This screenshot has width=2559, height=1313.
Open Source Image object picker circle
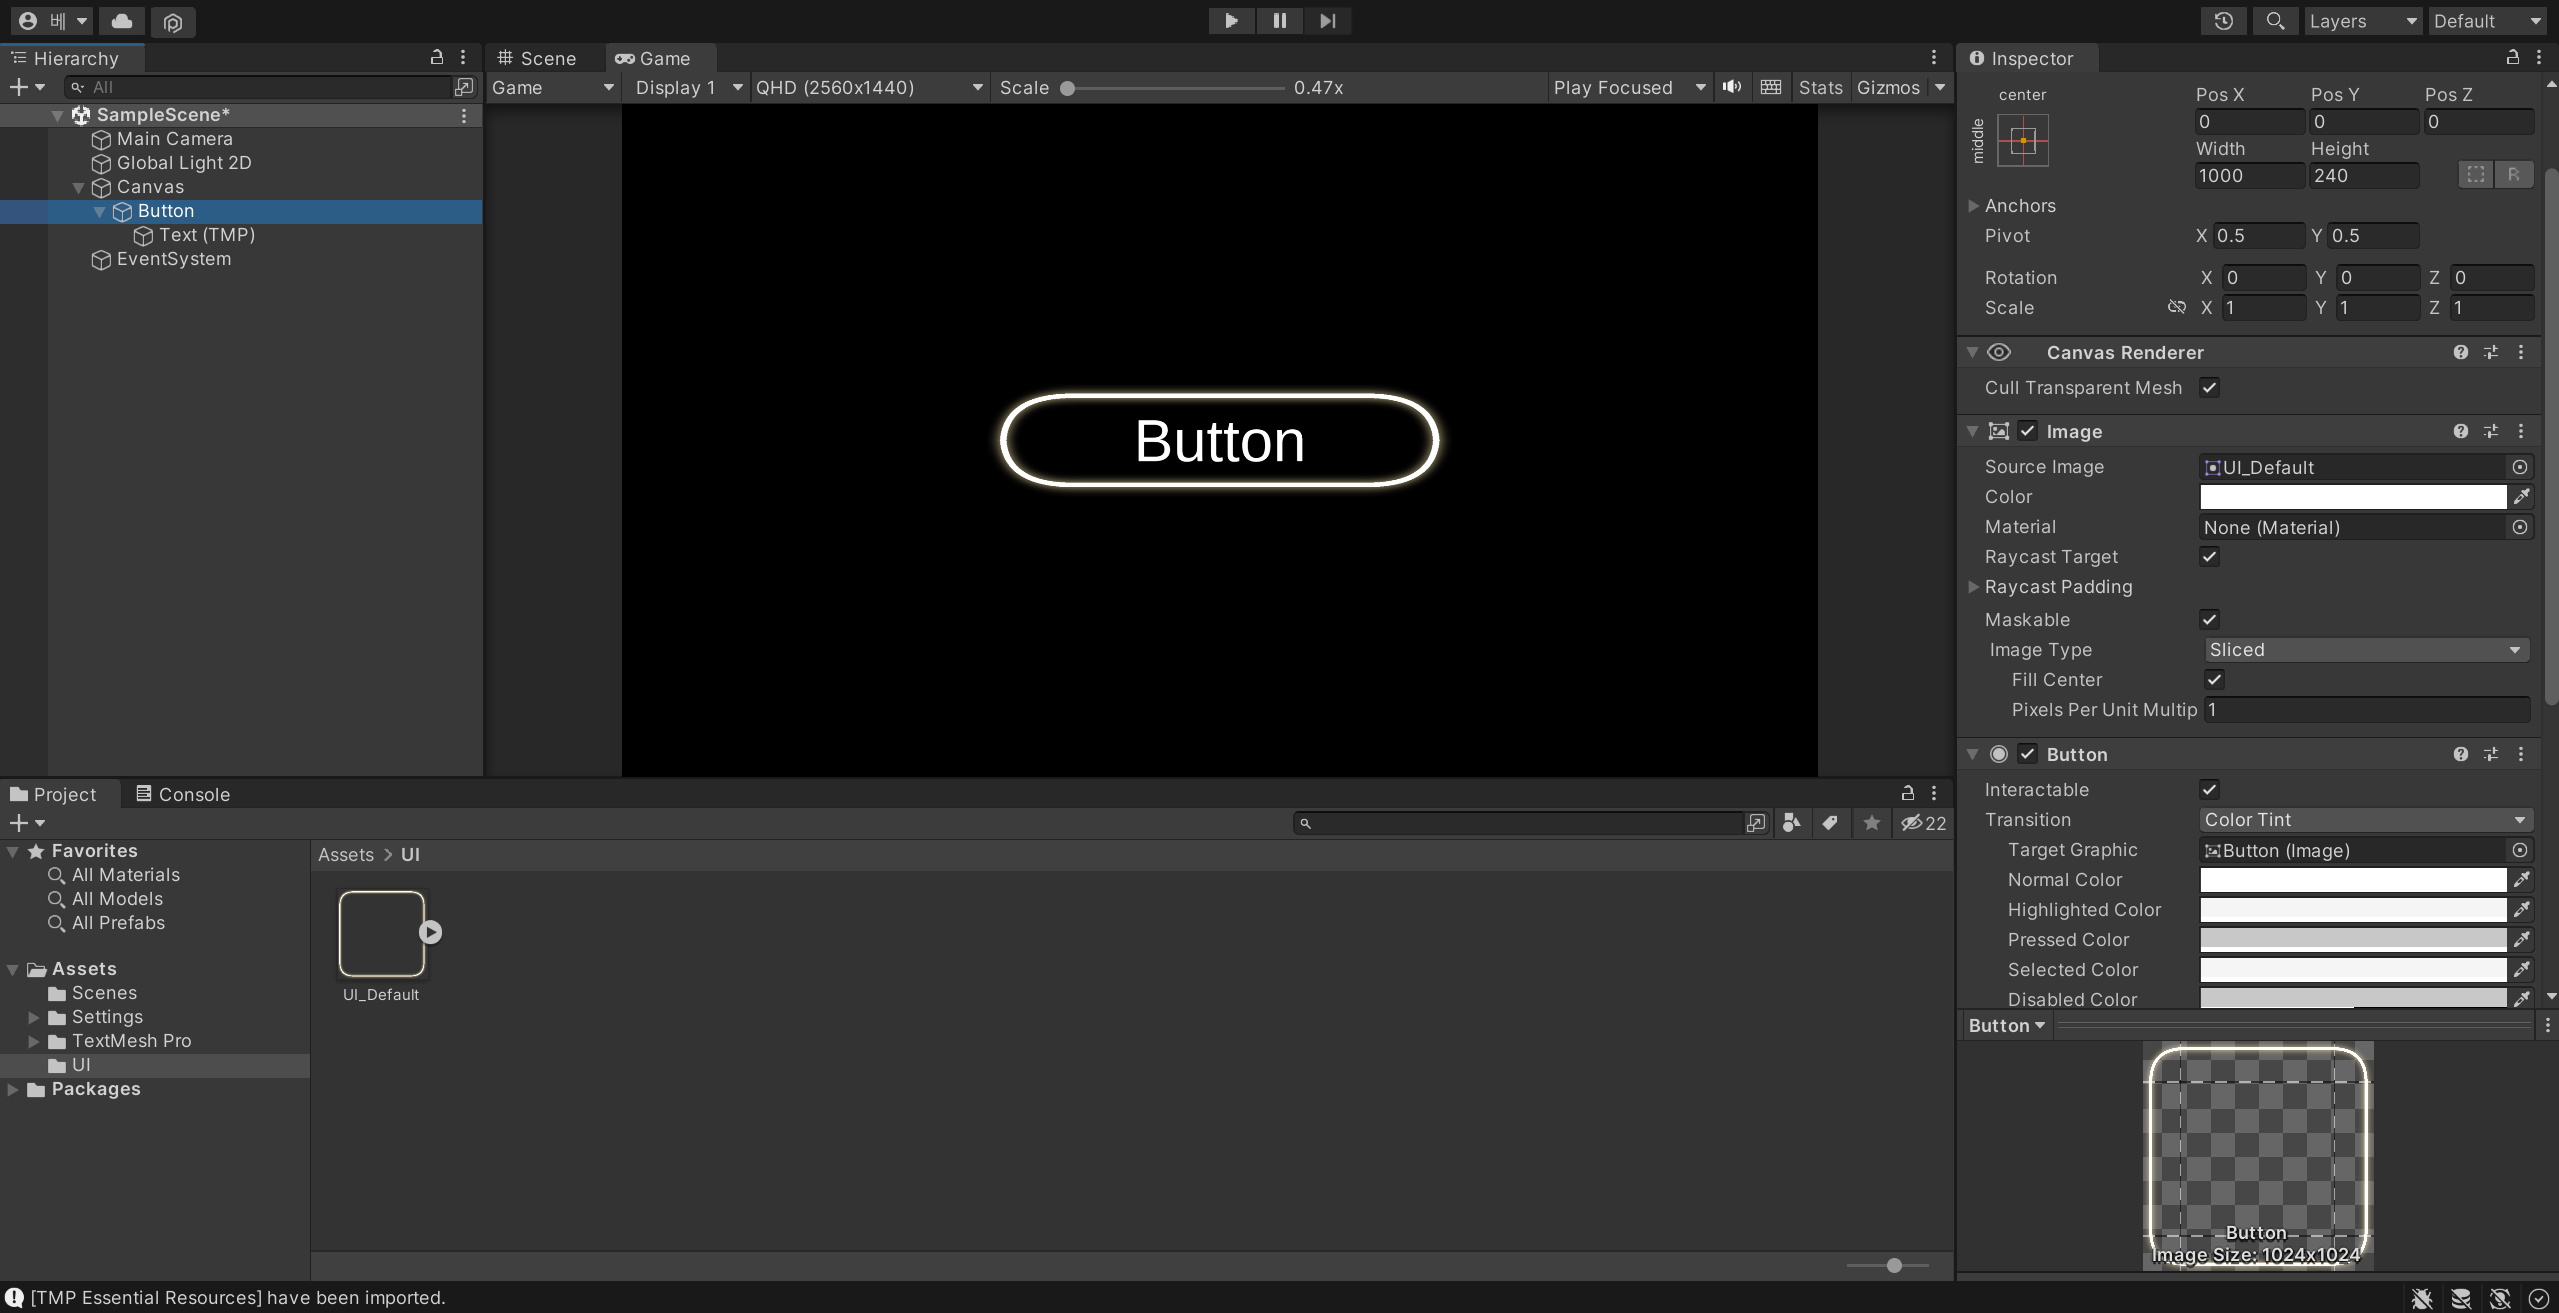[2519, 467]
